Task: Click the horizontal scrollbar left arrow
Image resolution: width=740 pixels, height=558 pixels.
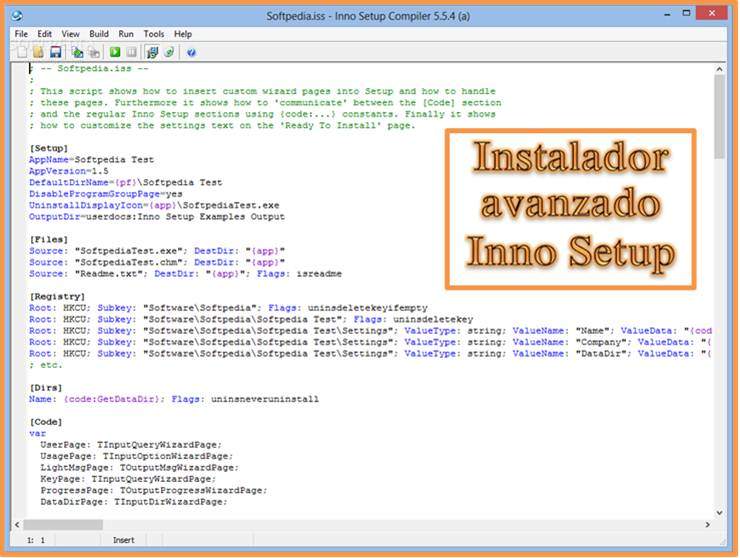Action: (17, 524)
